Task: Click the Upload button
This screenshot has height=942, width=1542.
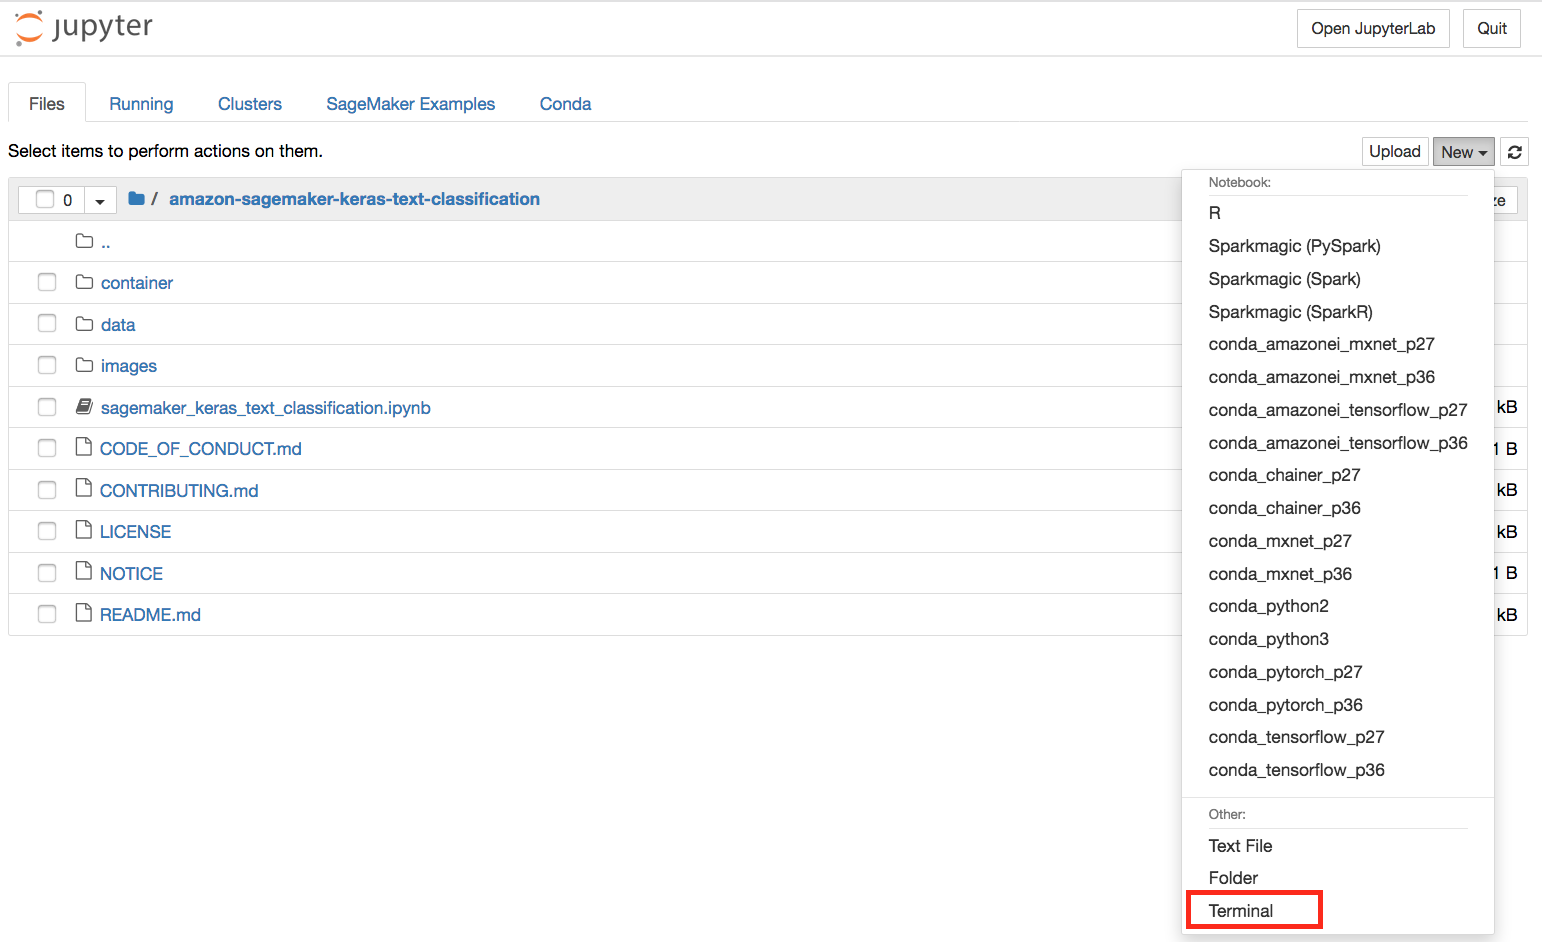Action: pos(1395,152)
